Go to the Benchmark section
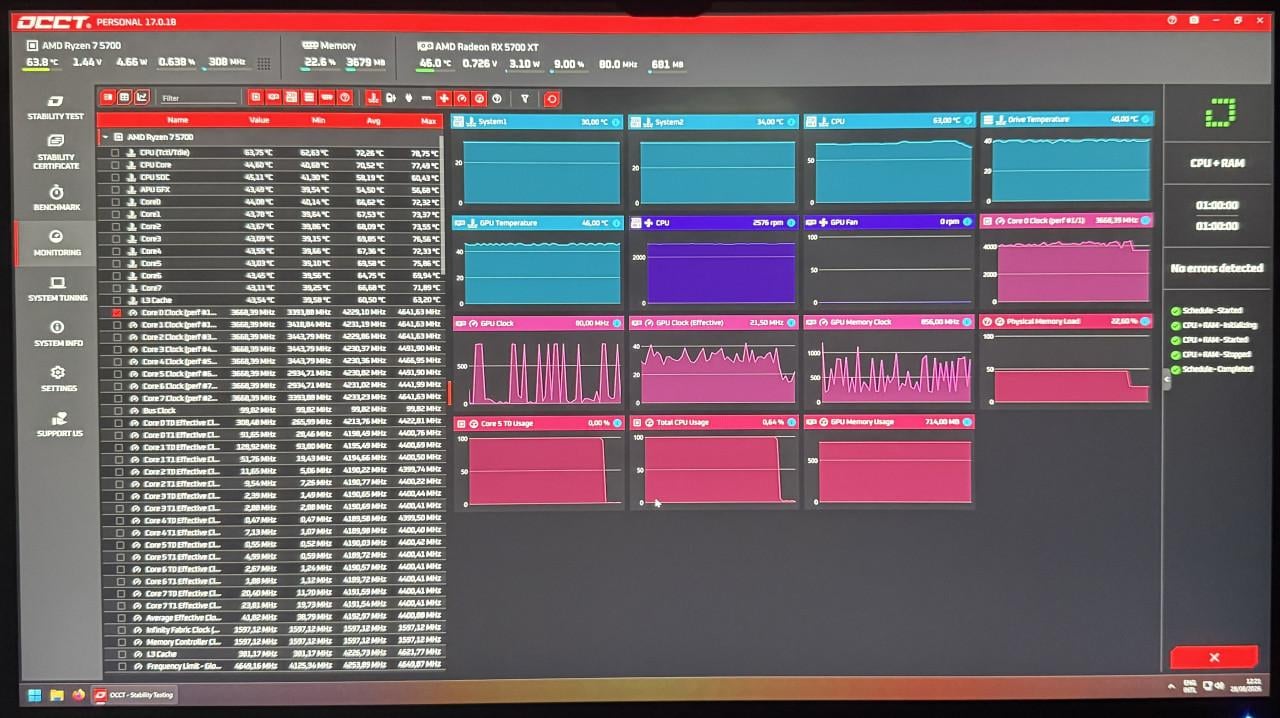 55,196
